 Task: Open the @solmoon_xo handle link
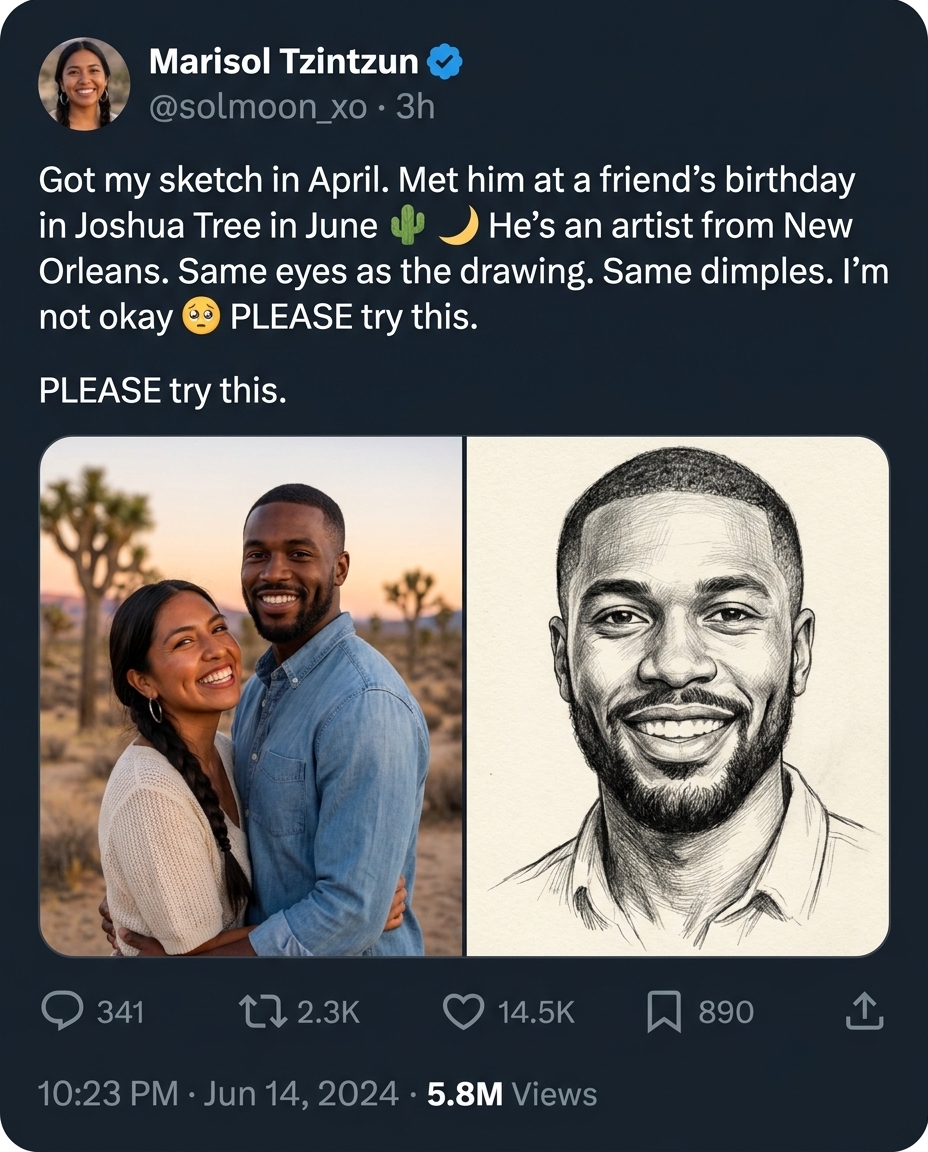(258, 107)
